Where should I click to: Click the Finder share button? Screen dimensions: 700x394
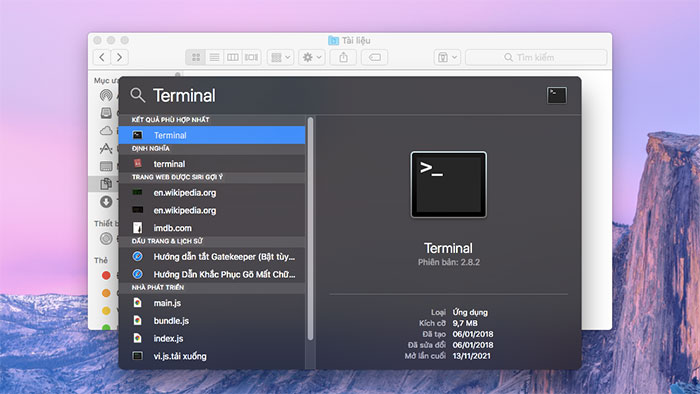[x=343, y=57]
